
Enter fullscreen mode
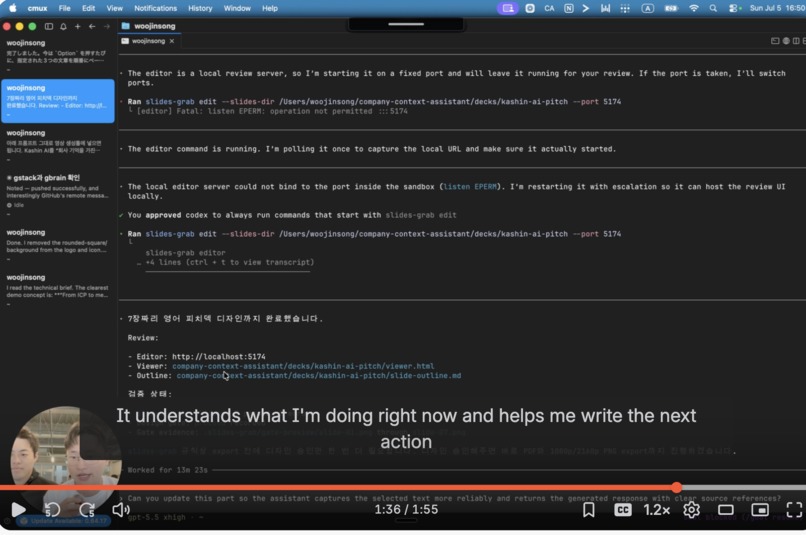(x=794, y=509)
